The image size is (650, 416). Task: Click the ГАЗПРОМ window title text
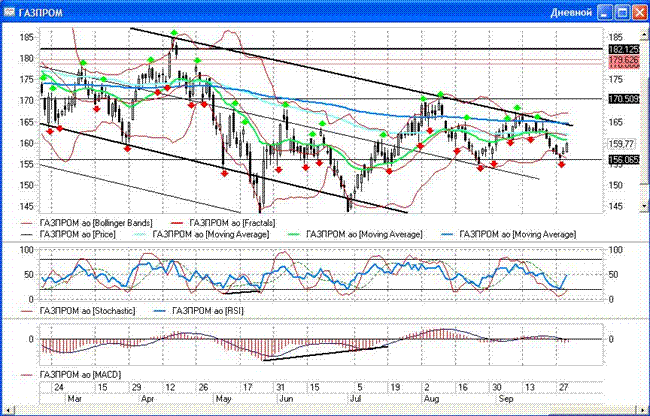point(41,13)
